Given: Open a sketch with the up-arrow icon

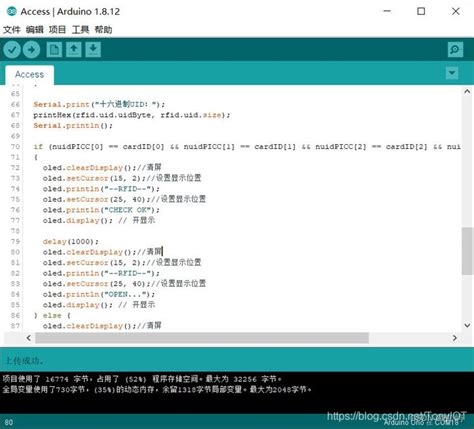Looking at the screenshot, I should coord(73,50).
